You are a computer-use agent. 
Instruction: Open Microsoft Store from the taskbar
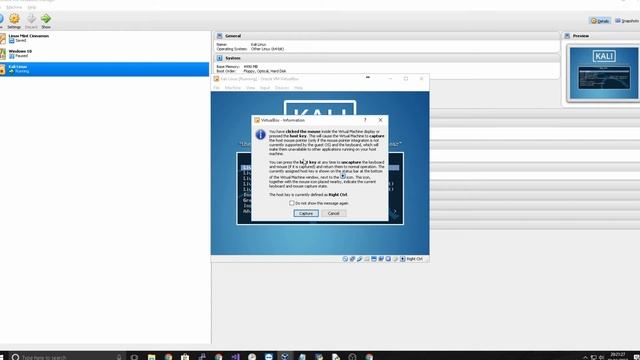(185, 357)
